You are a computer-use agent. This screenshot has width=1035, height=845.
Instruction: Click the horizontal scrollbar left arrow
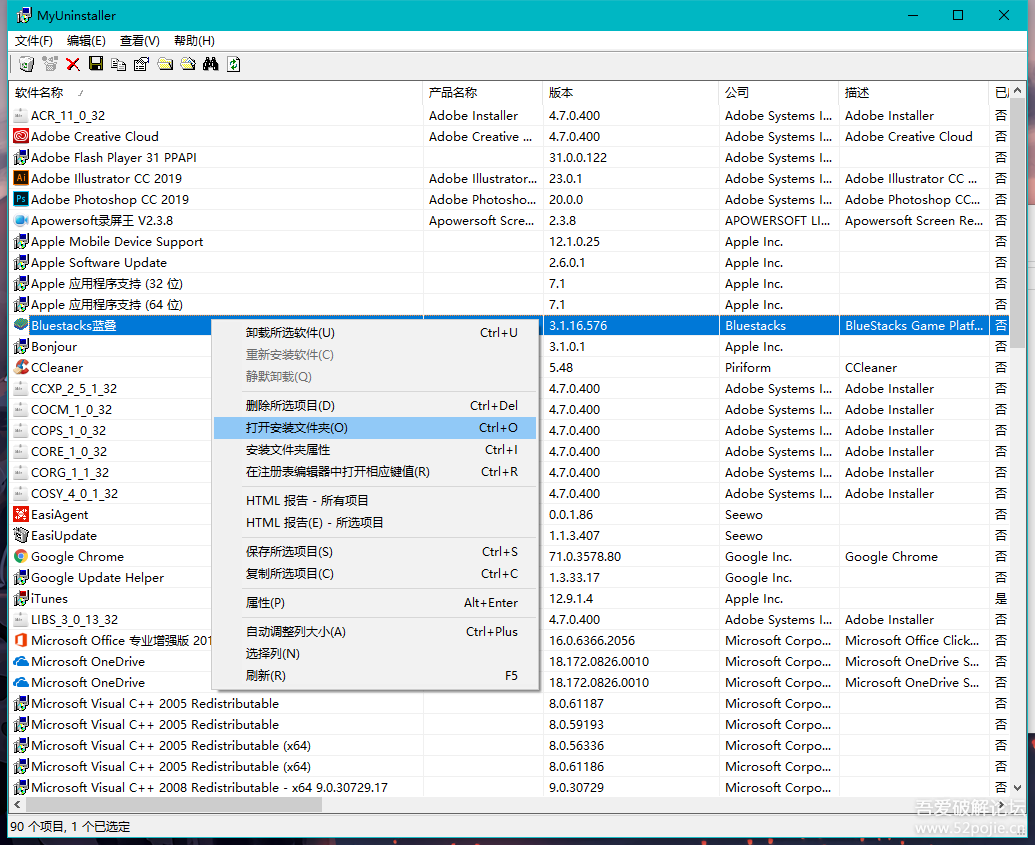(17, 805)
